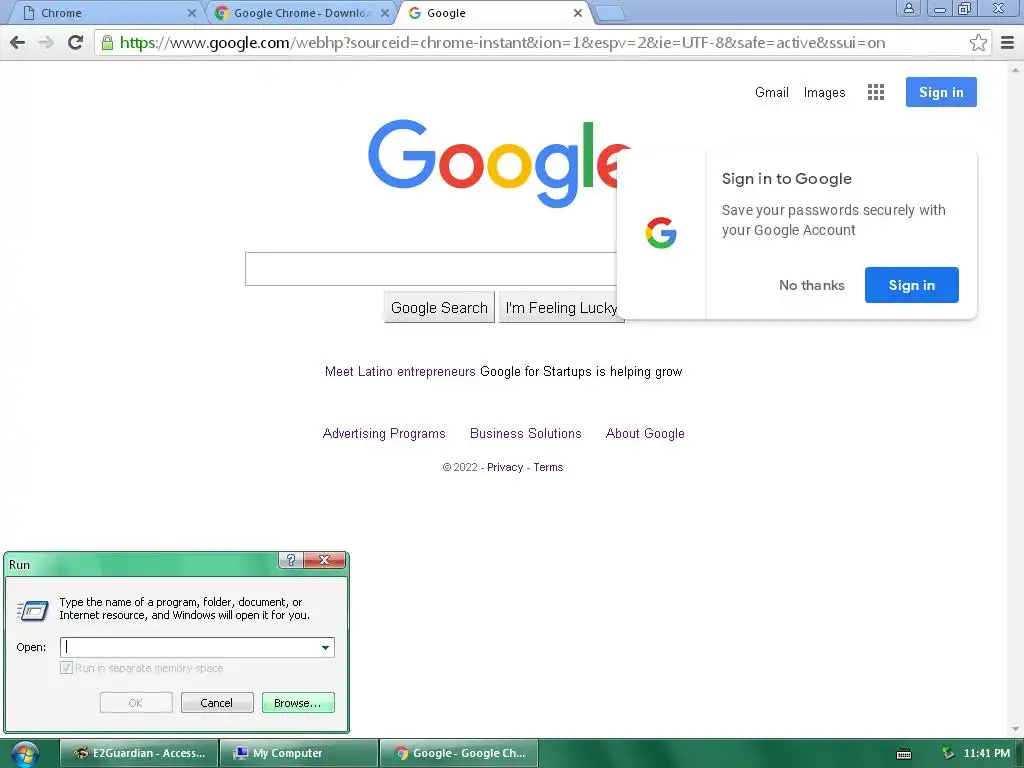Open the Terms link
This screenshot has width=1024, height=768.
click(548, 468)
